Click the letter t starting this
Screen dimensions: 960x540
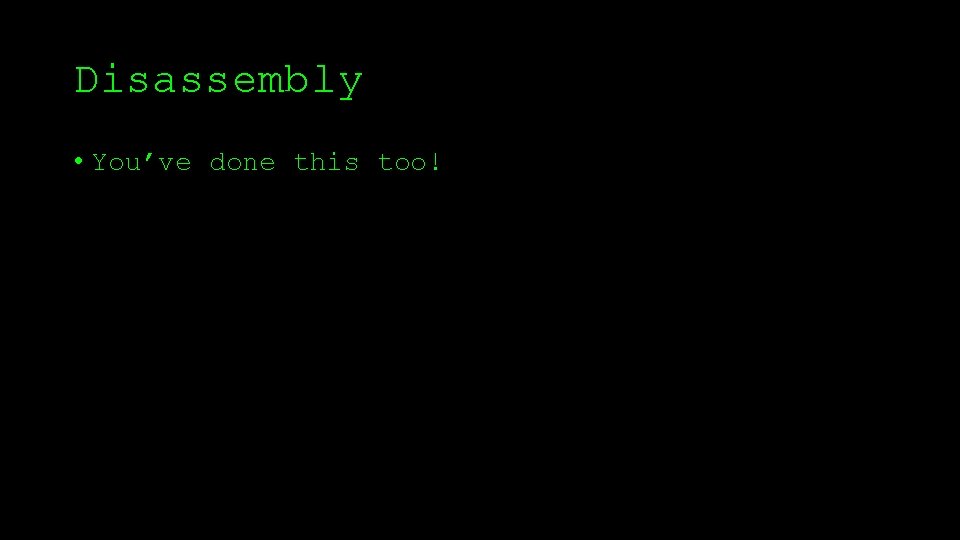[302, 163]
